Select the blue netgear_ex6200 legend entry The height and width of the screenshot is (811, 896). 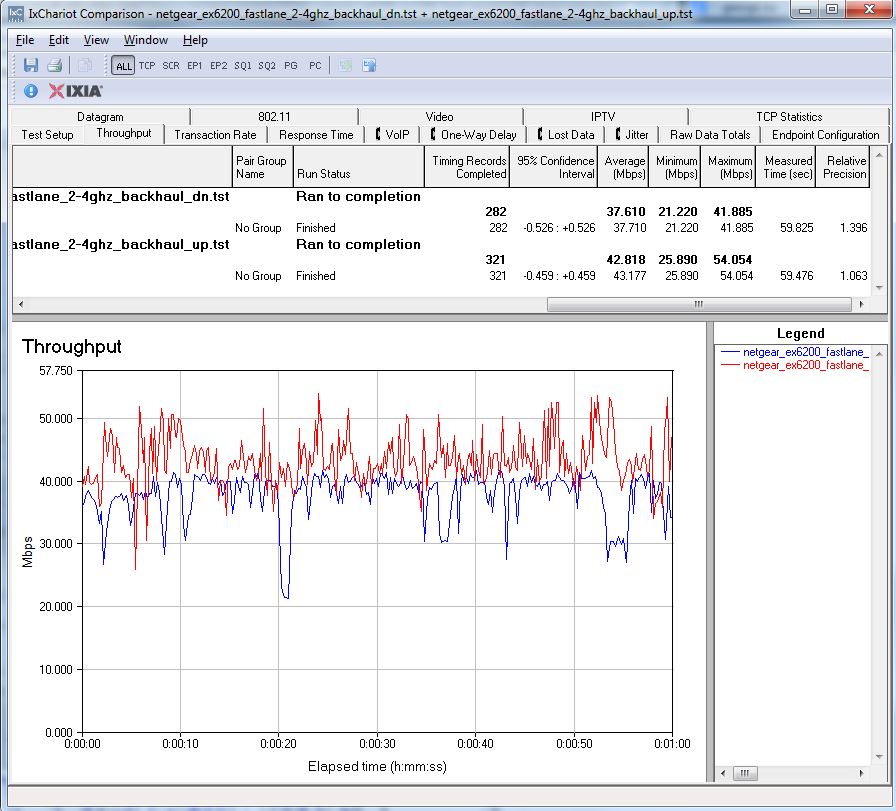pos(795,352)
